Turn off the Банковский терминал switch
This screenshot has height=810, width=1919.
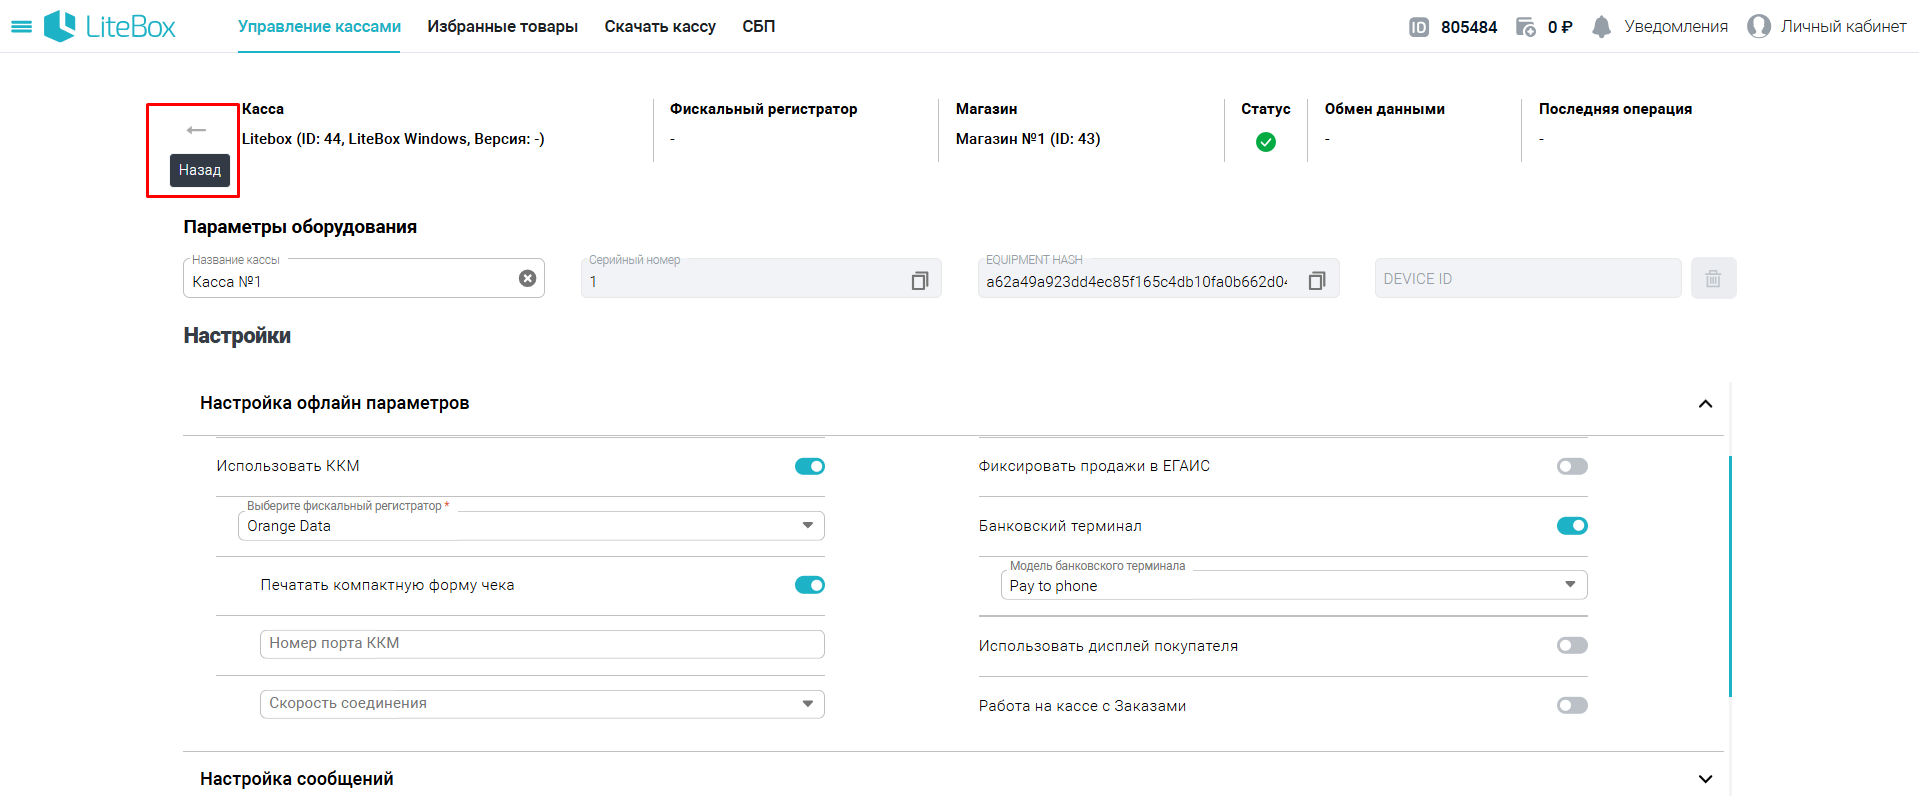[x=1572, y=526]
